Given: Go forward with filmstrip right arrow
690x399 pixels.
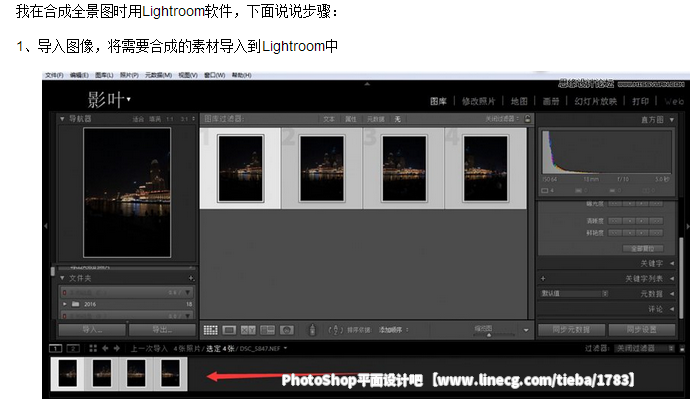Looking at the screenshot, I should (x=117, y=348).
